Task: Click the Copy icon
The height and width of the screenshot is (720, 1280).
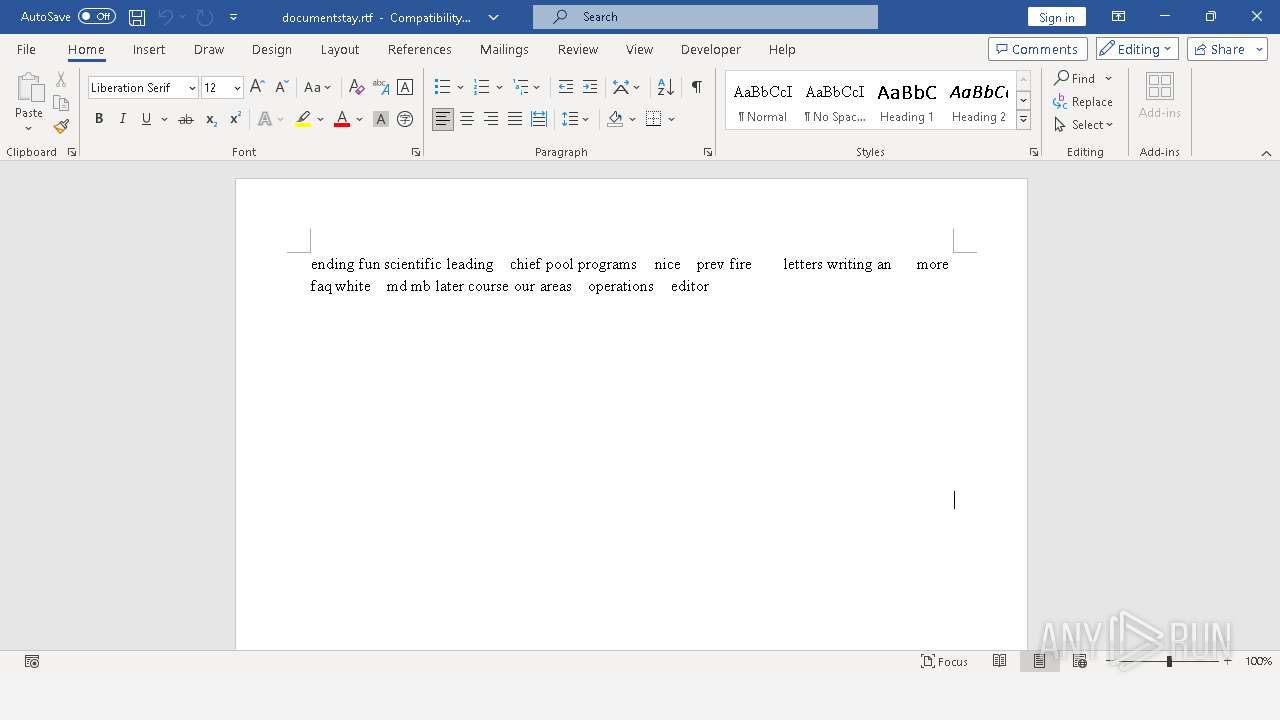Action: 61,103
